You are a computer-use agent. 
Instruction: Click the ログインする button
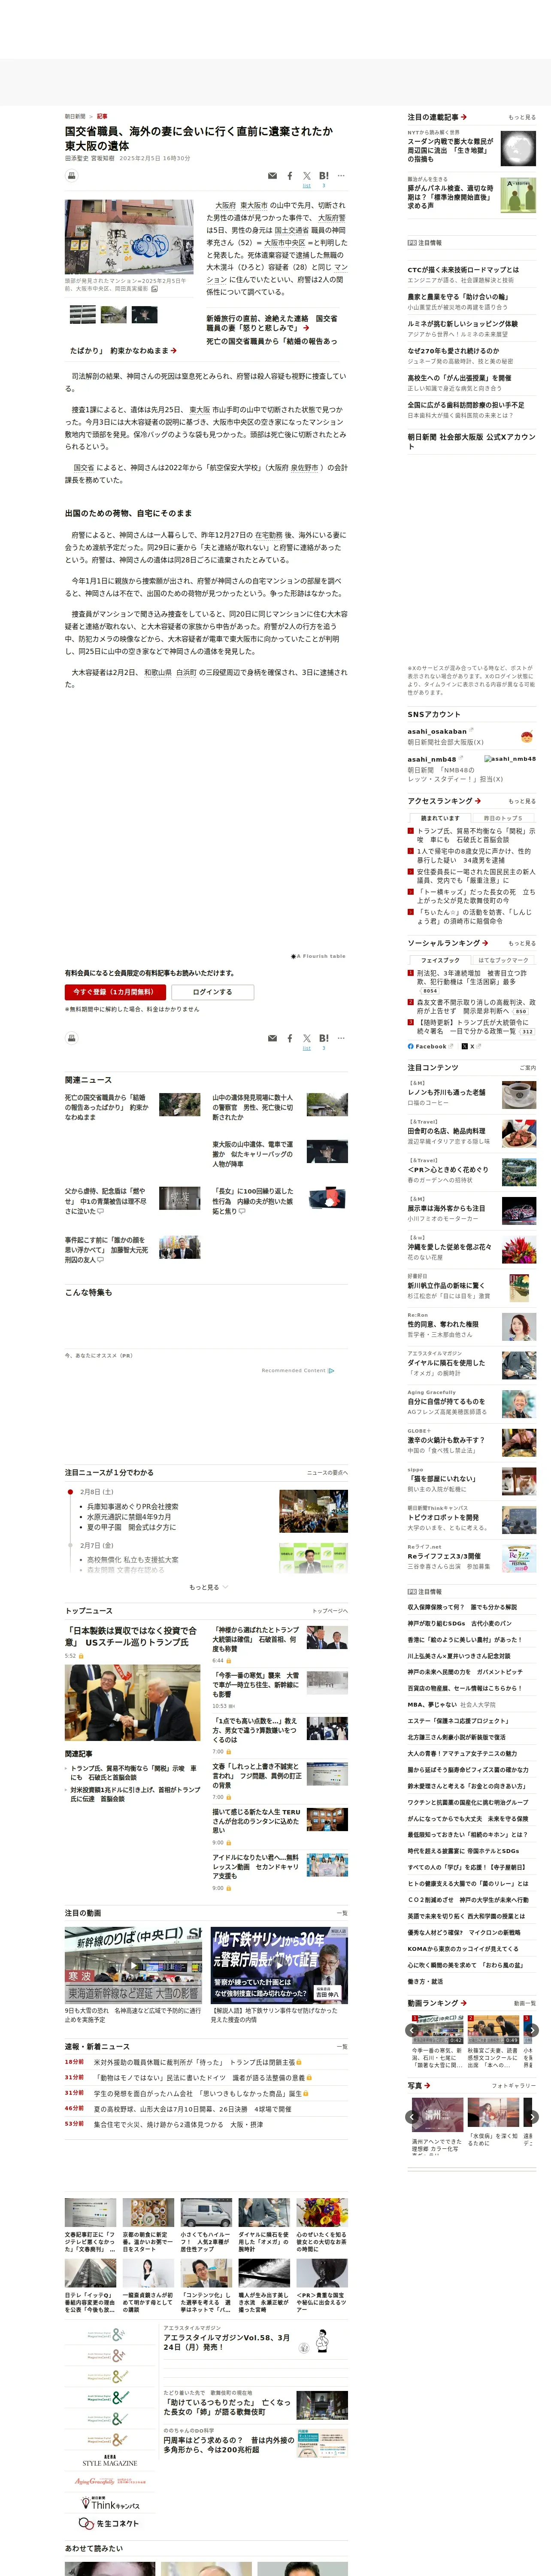pos(212,992)
